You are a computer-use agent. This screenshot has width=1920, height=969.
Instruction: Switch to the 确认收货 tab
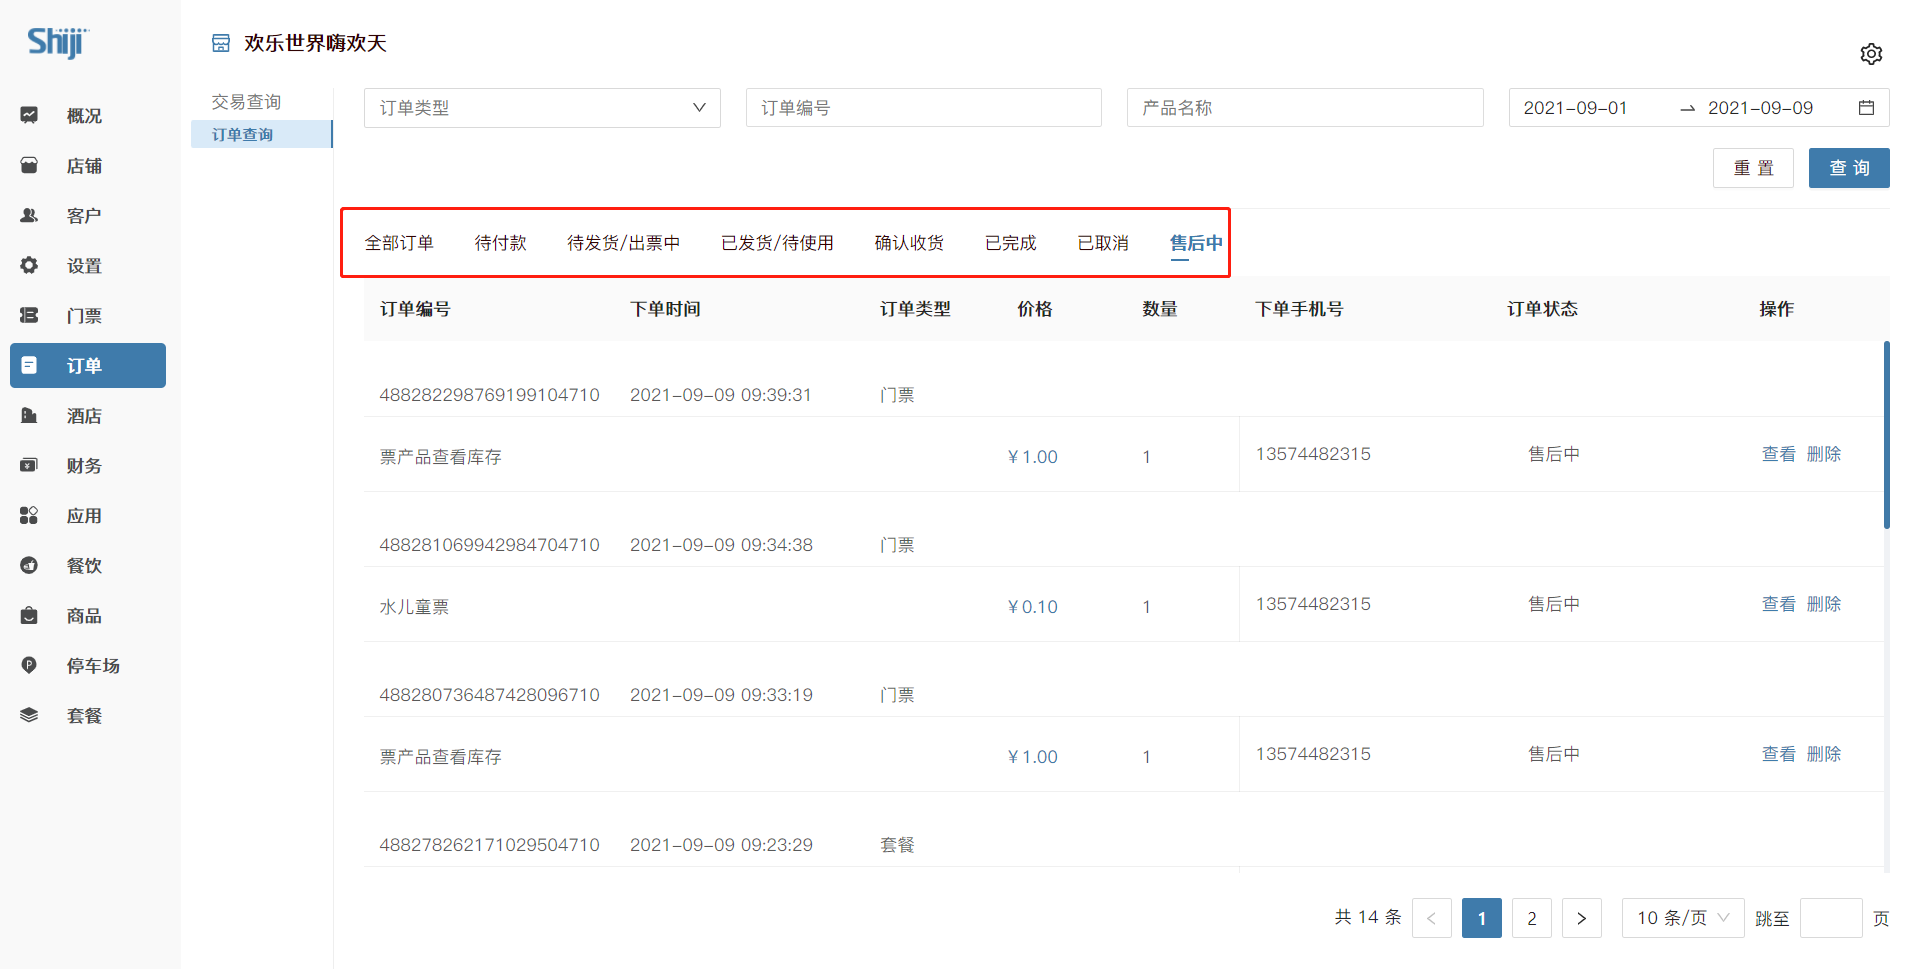click(909, 243)
